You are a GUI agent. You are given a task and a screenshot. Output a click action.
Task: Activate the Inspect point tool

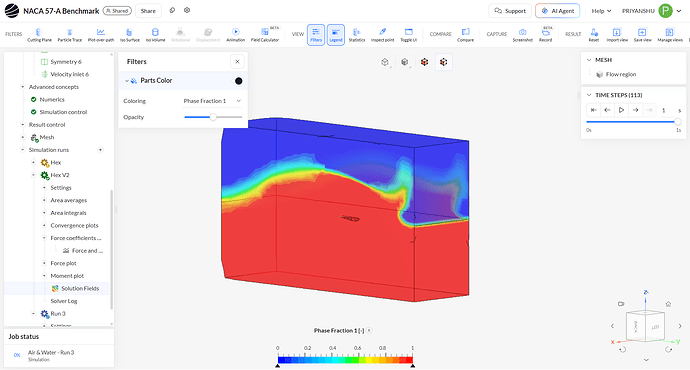[x=382, y=35]
